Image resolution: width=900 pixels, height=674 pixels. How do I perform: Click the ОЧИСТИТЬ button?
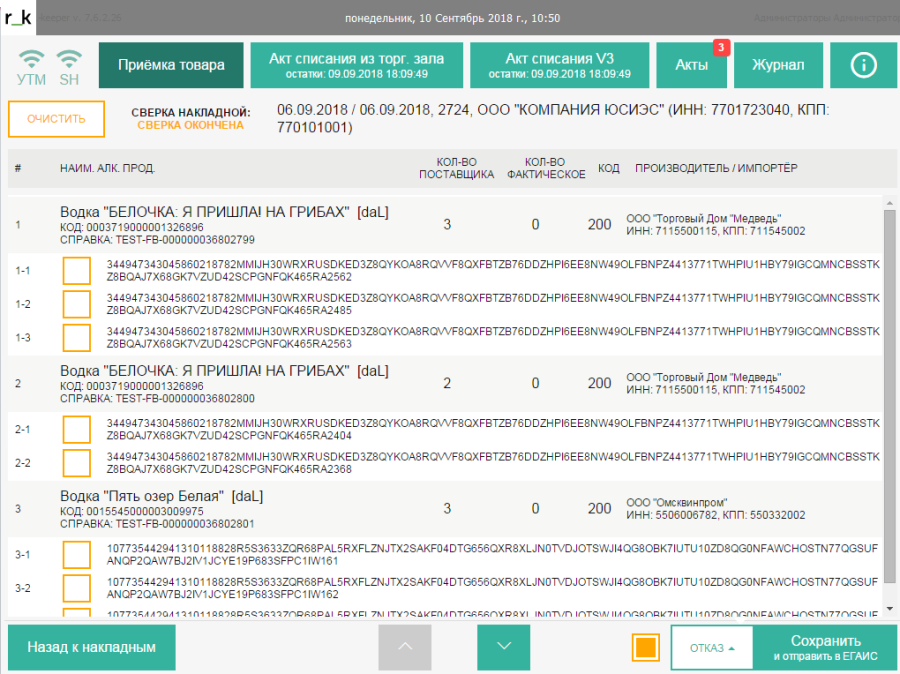(x=56, y=119)
